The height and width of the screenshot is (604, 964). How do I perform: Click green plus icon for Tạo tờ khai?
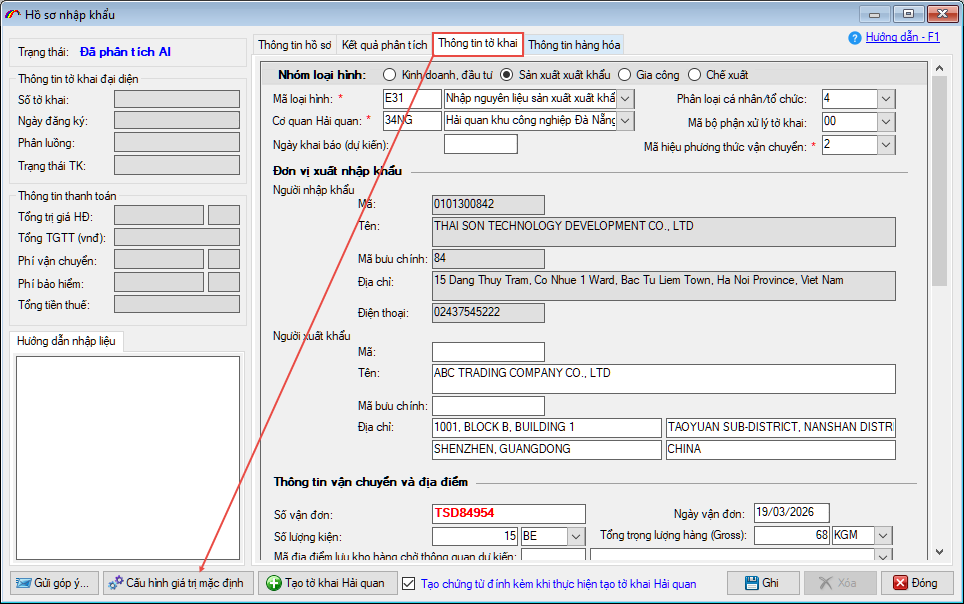coord(273,583)
